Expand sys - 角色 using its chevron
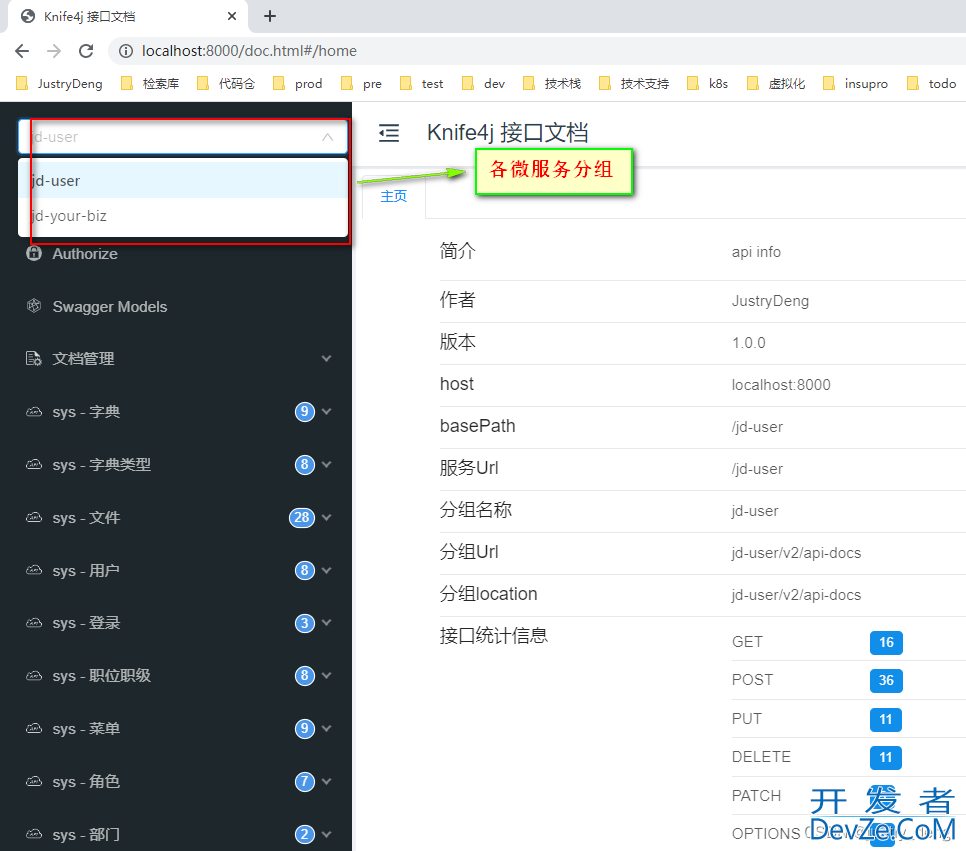The height and width of the screenshot is (851, 966). pos(327,782)
